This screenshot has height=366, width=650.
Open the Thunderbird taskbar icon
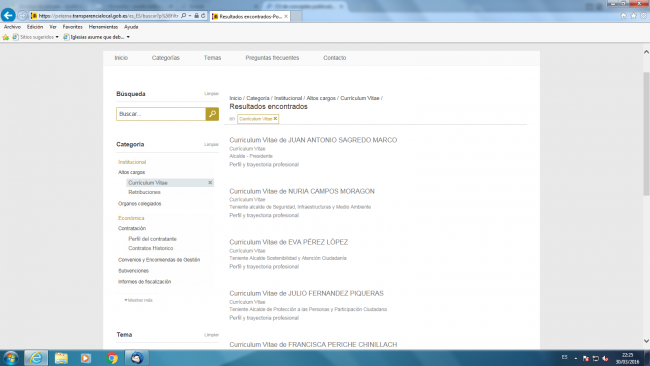click(137, 358)
